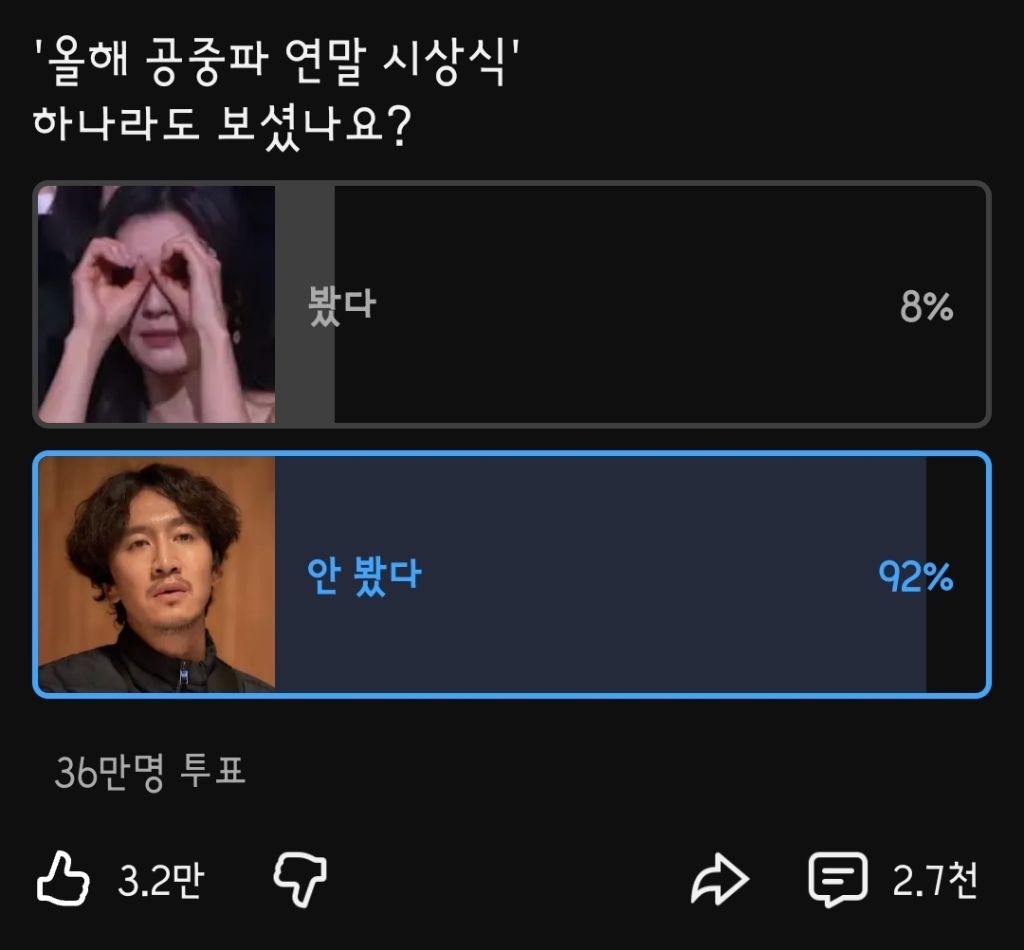This screenshot has width=1024, height=950.
Task: Click the 2.7천 comment count
Action: [935, 880]
